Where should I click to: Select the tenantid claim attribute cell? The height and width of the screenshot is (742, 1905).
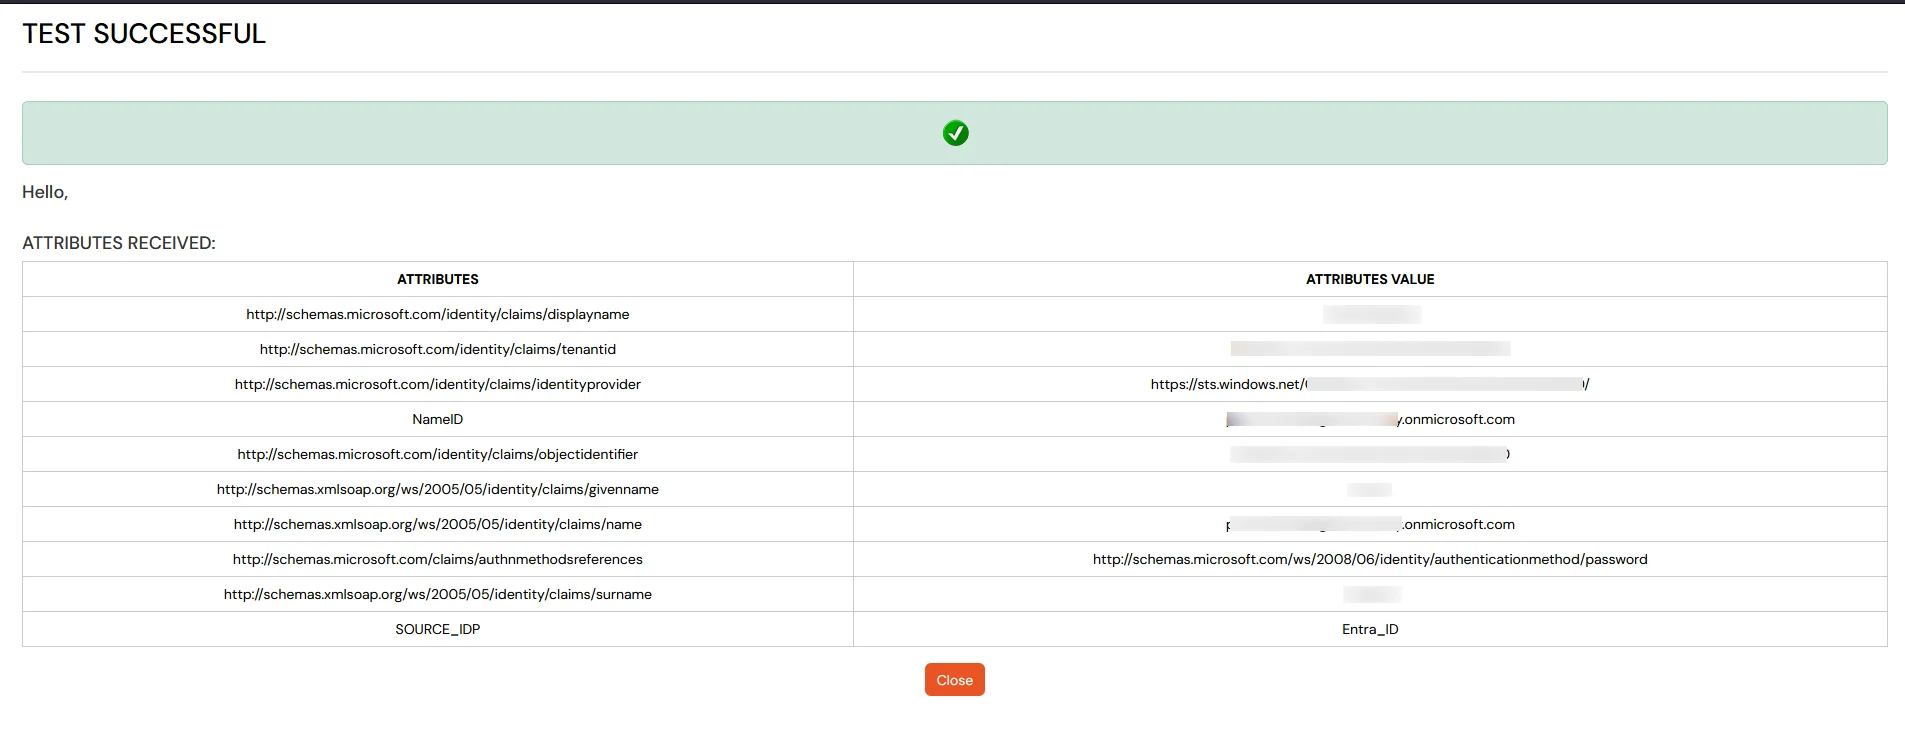point(438,349)
